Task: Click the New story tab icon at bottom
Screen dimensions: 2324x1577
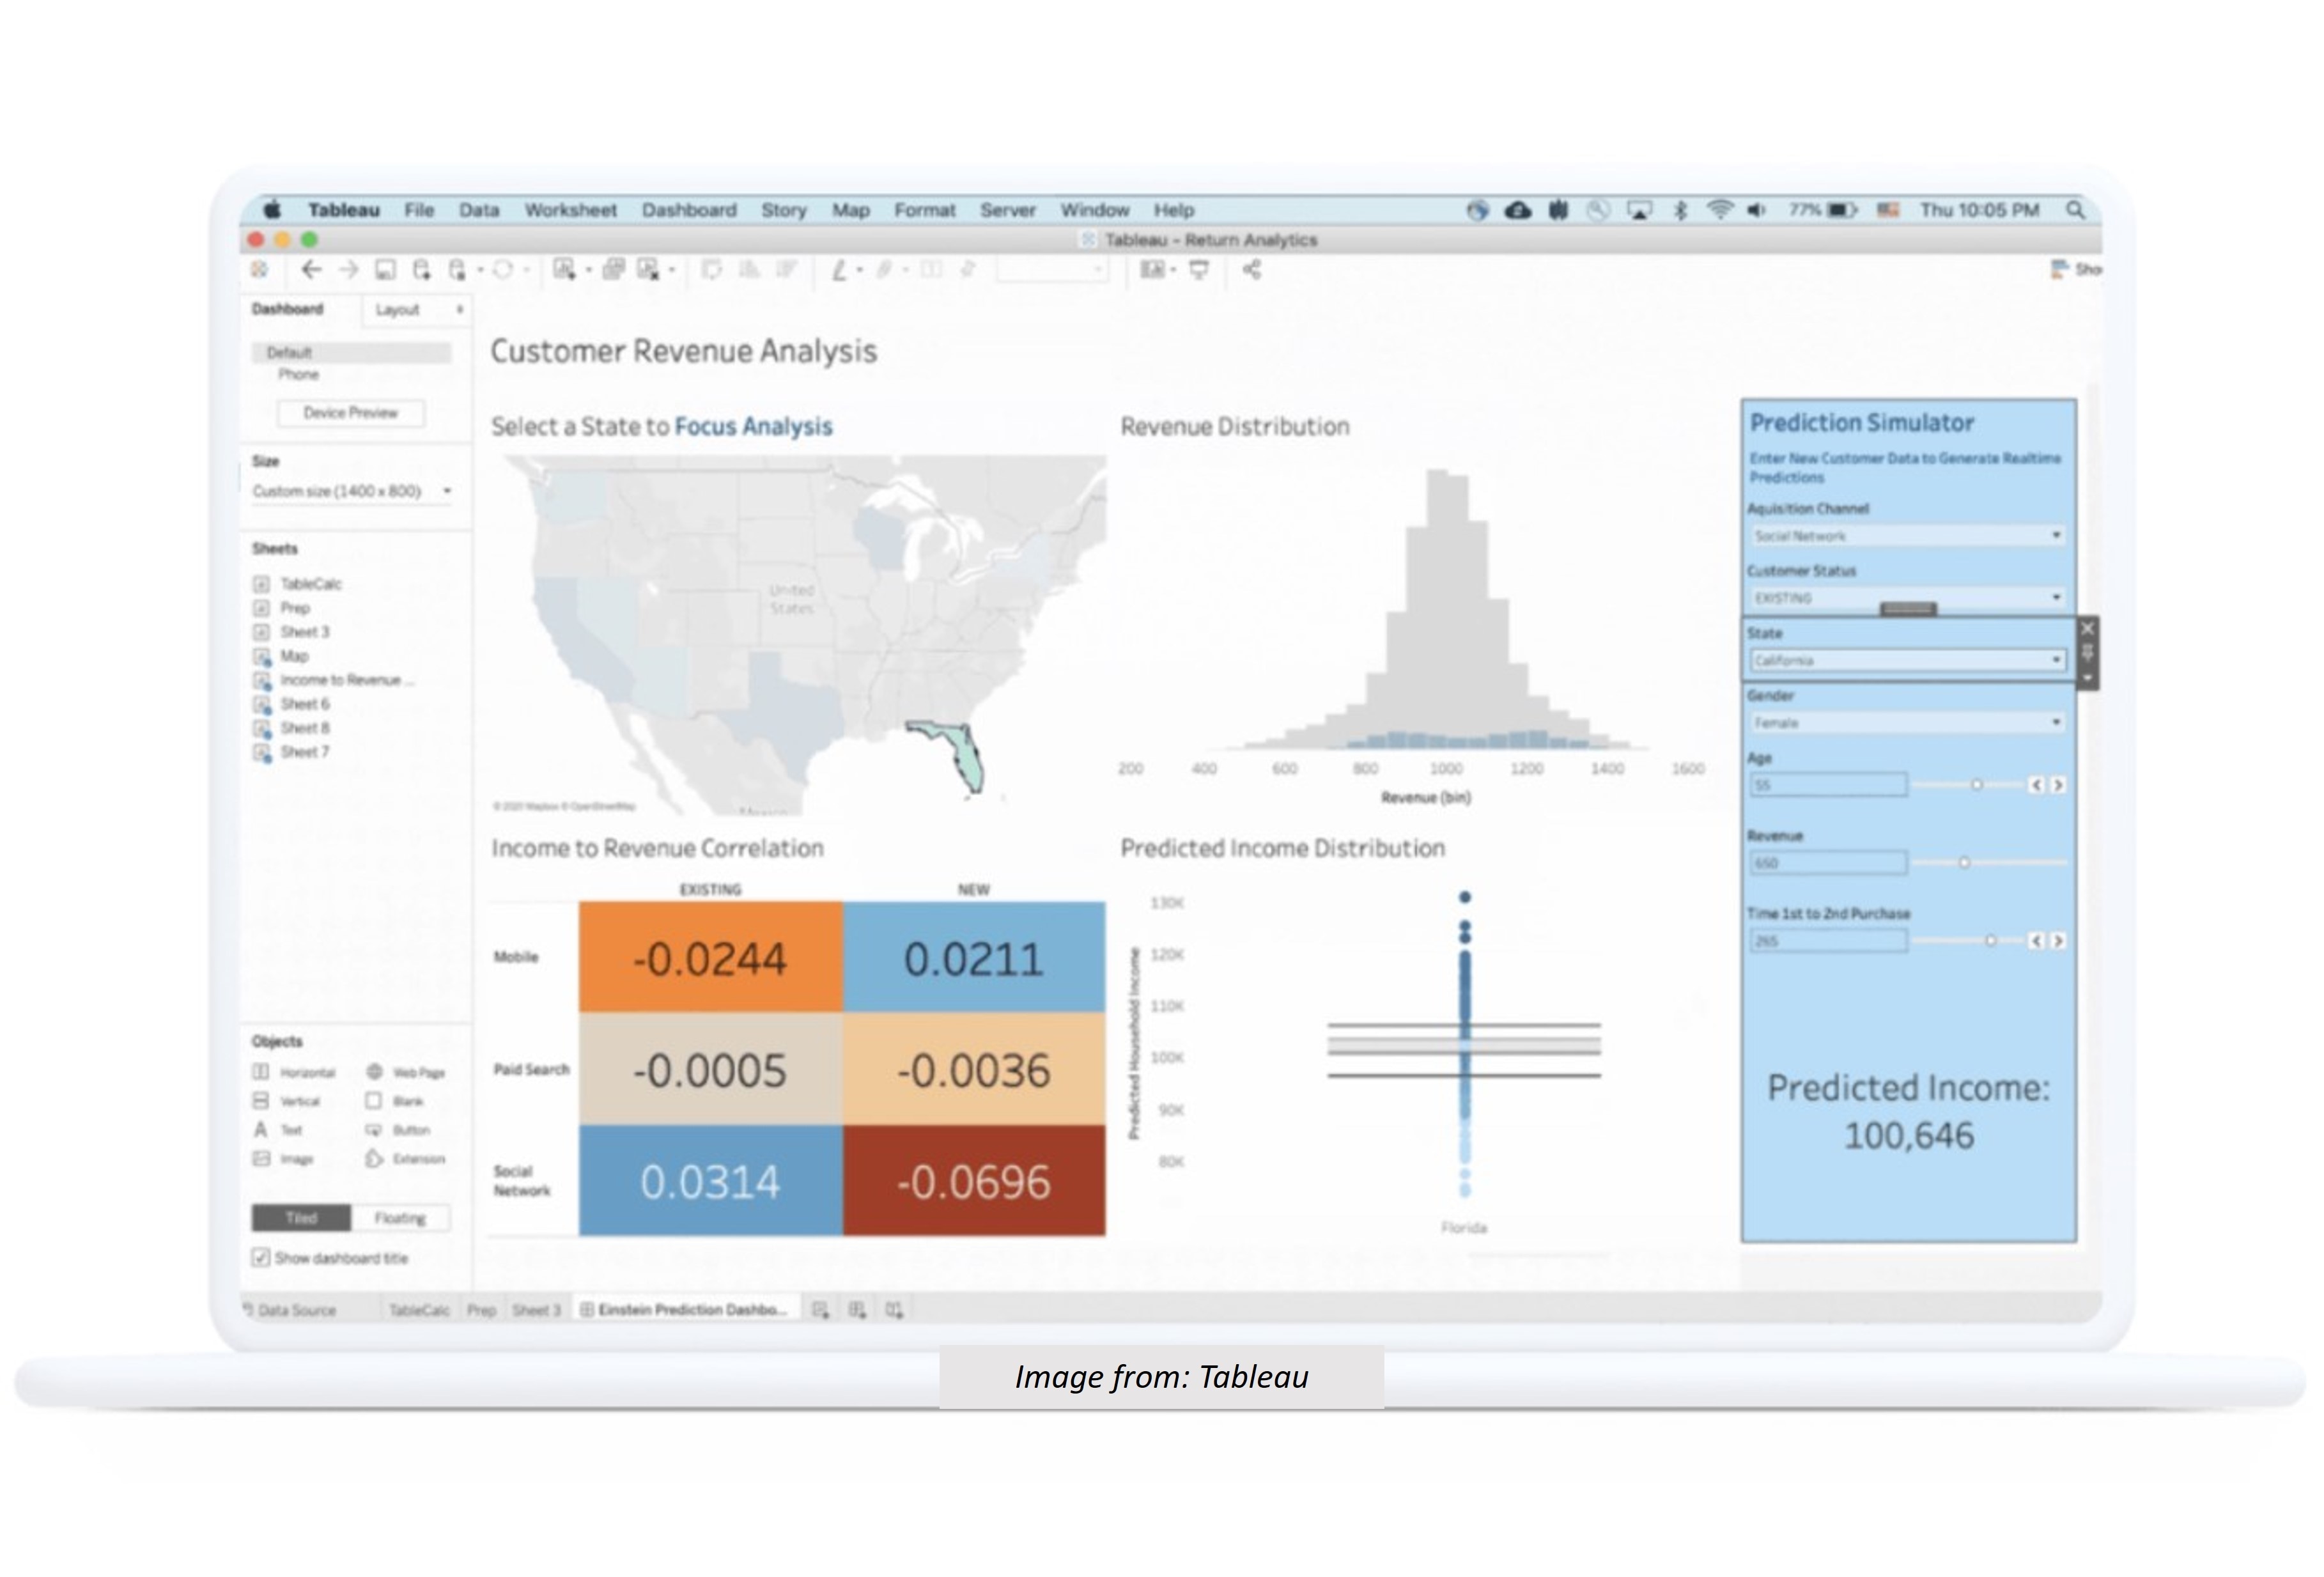Action: (894, 1309)
